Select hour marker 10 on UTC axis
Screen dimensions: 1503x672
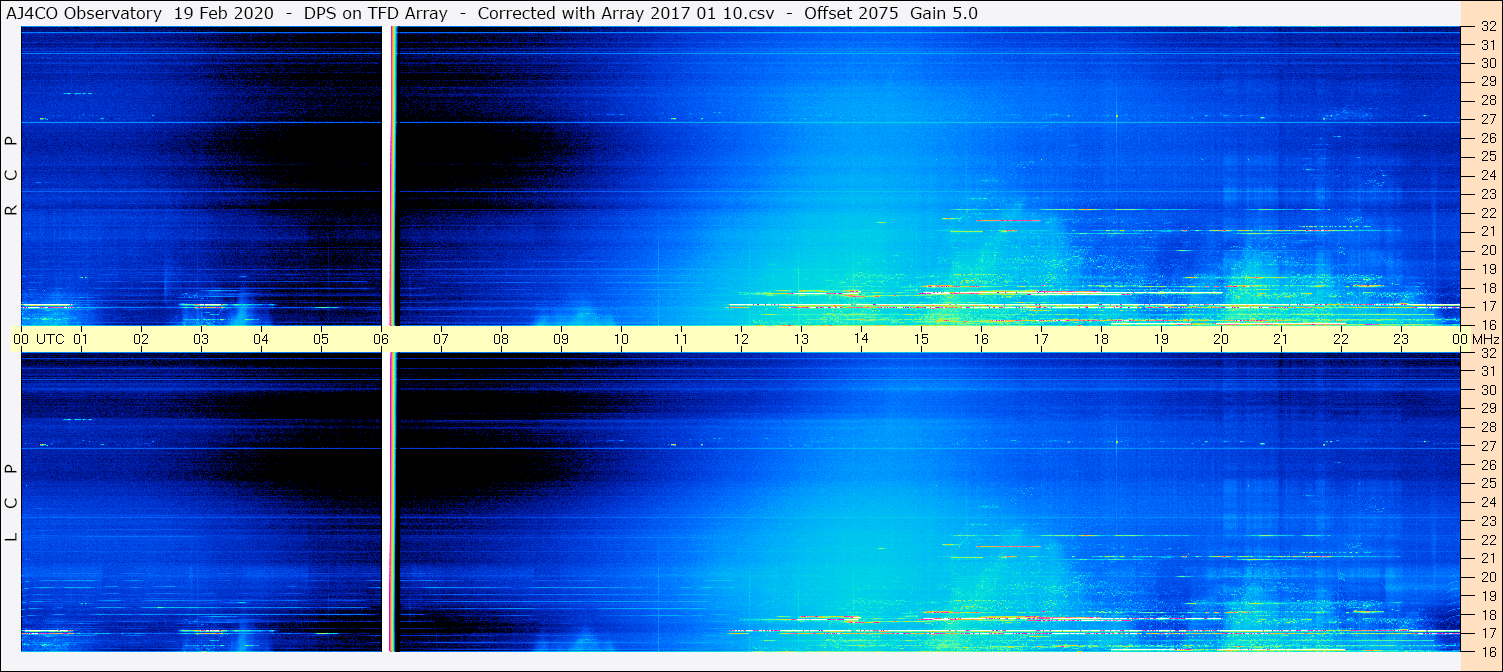coord(621,339)
